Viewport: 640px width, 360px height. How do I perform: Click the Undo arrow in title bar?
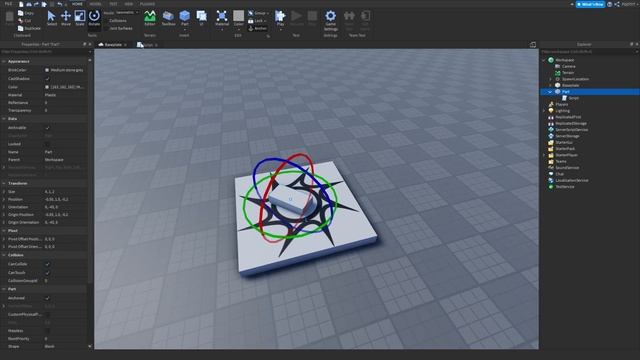(60, 4)
